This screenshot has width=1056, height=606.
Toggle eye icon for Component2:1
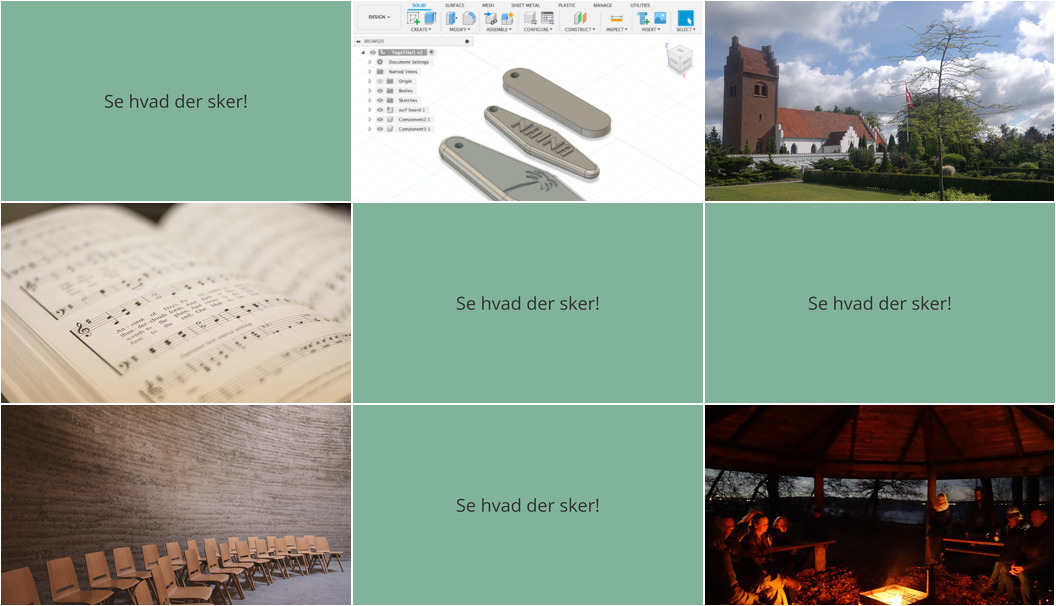coord(380,119)
